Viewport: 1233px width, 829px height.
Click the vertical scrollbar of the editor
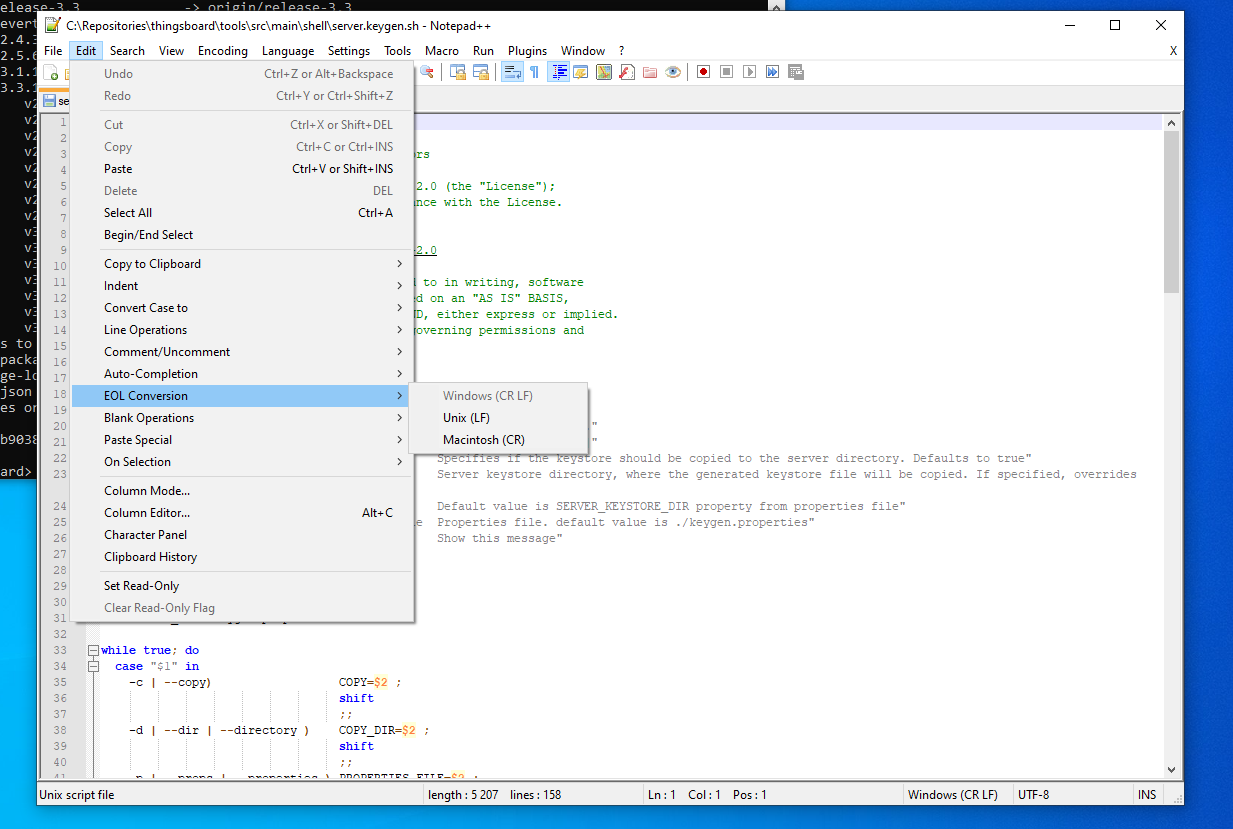pos(1172,446)
